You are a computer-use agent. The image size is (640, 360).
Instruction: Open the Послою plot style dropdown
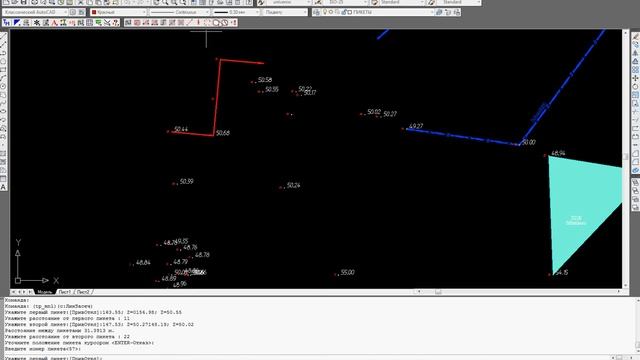click(284, 12)
